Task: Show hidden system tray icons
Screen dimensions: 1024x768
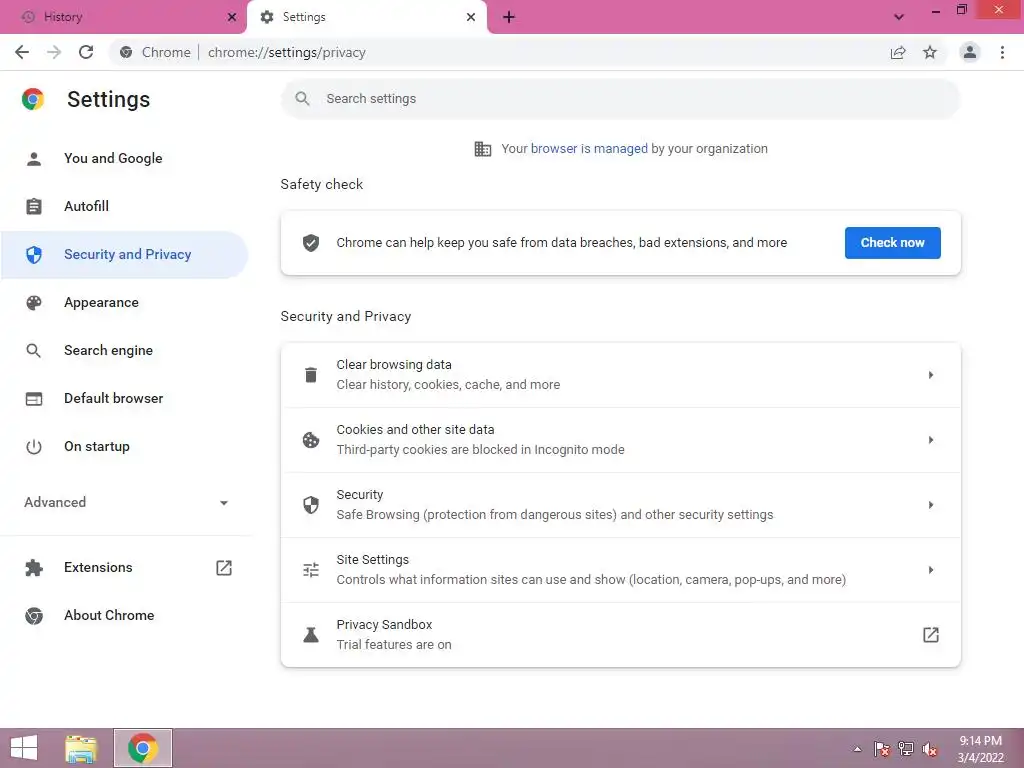Action: pos(857,749)
